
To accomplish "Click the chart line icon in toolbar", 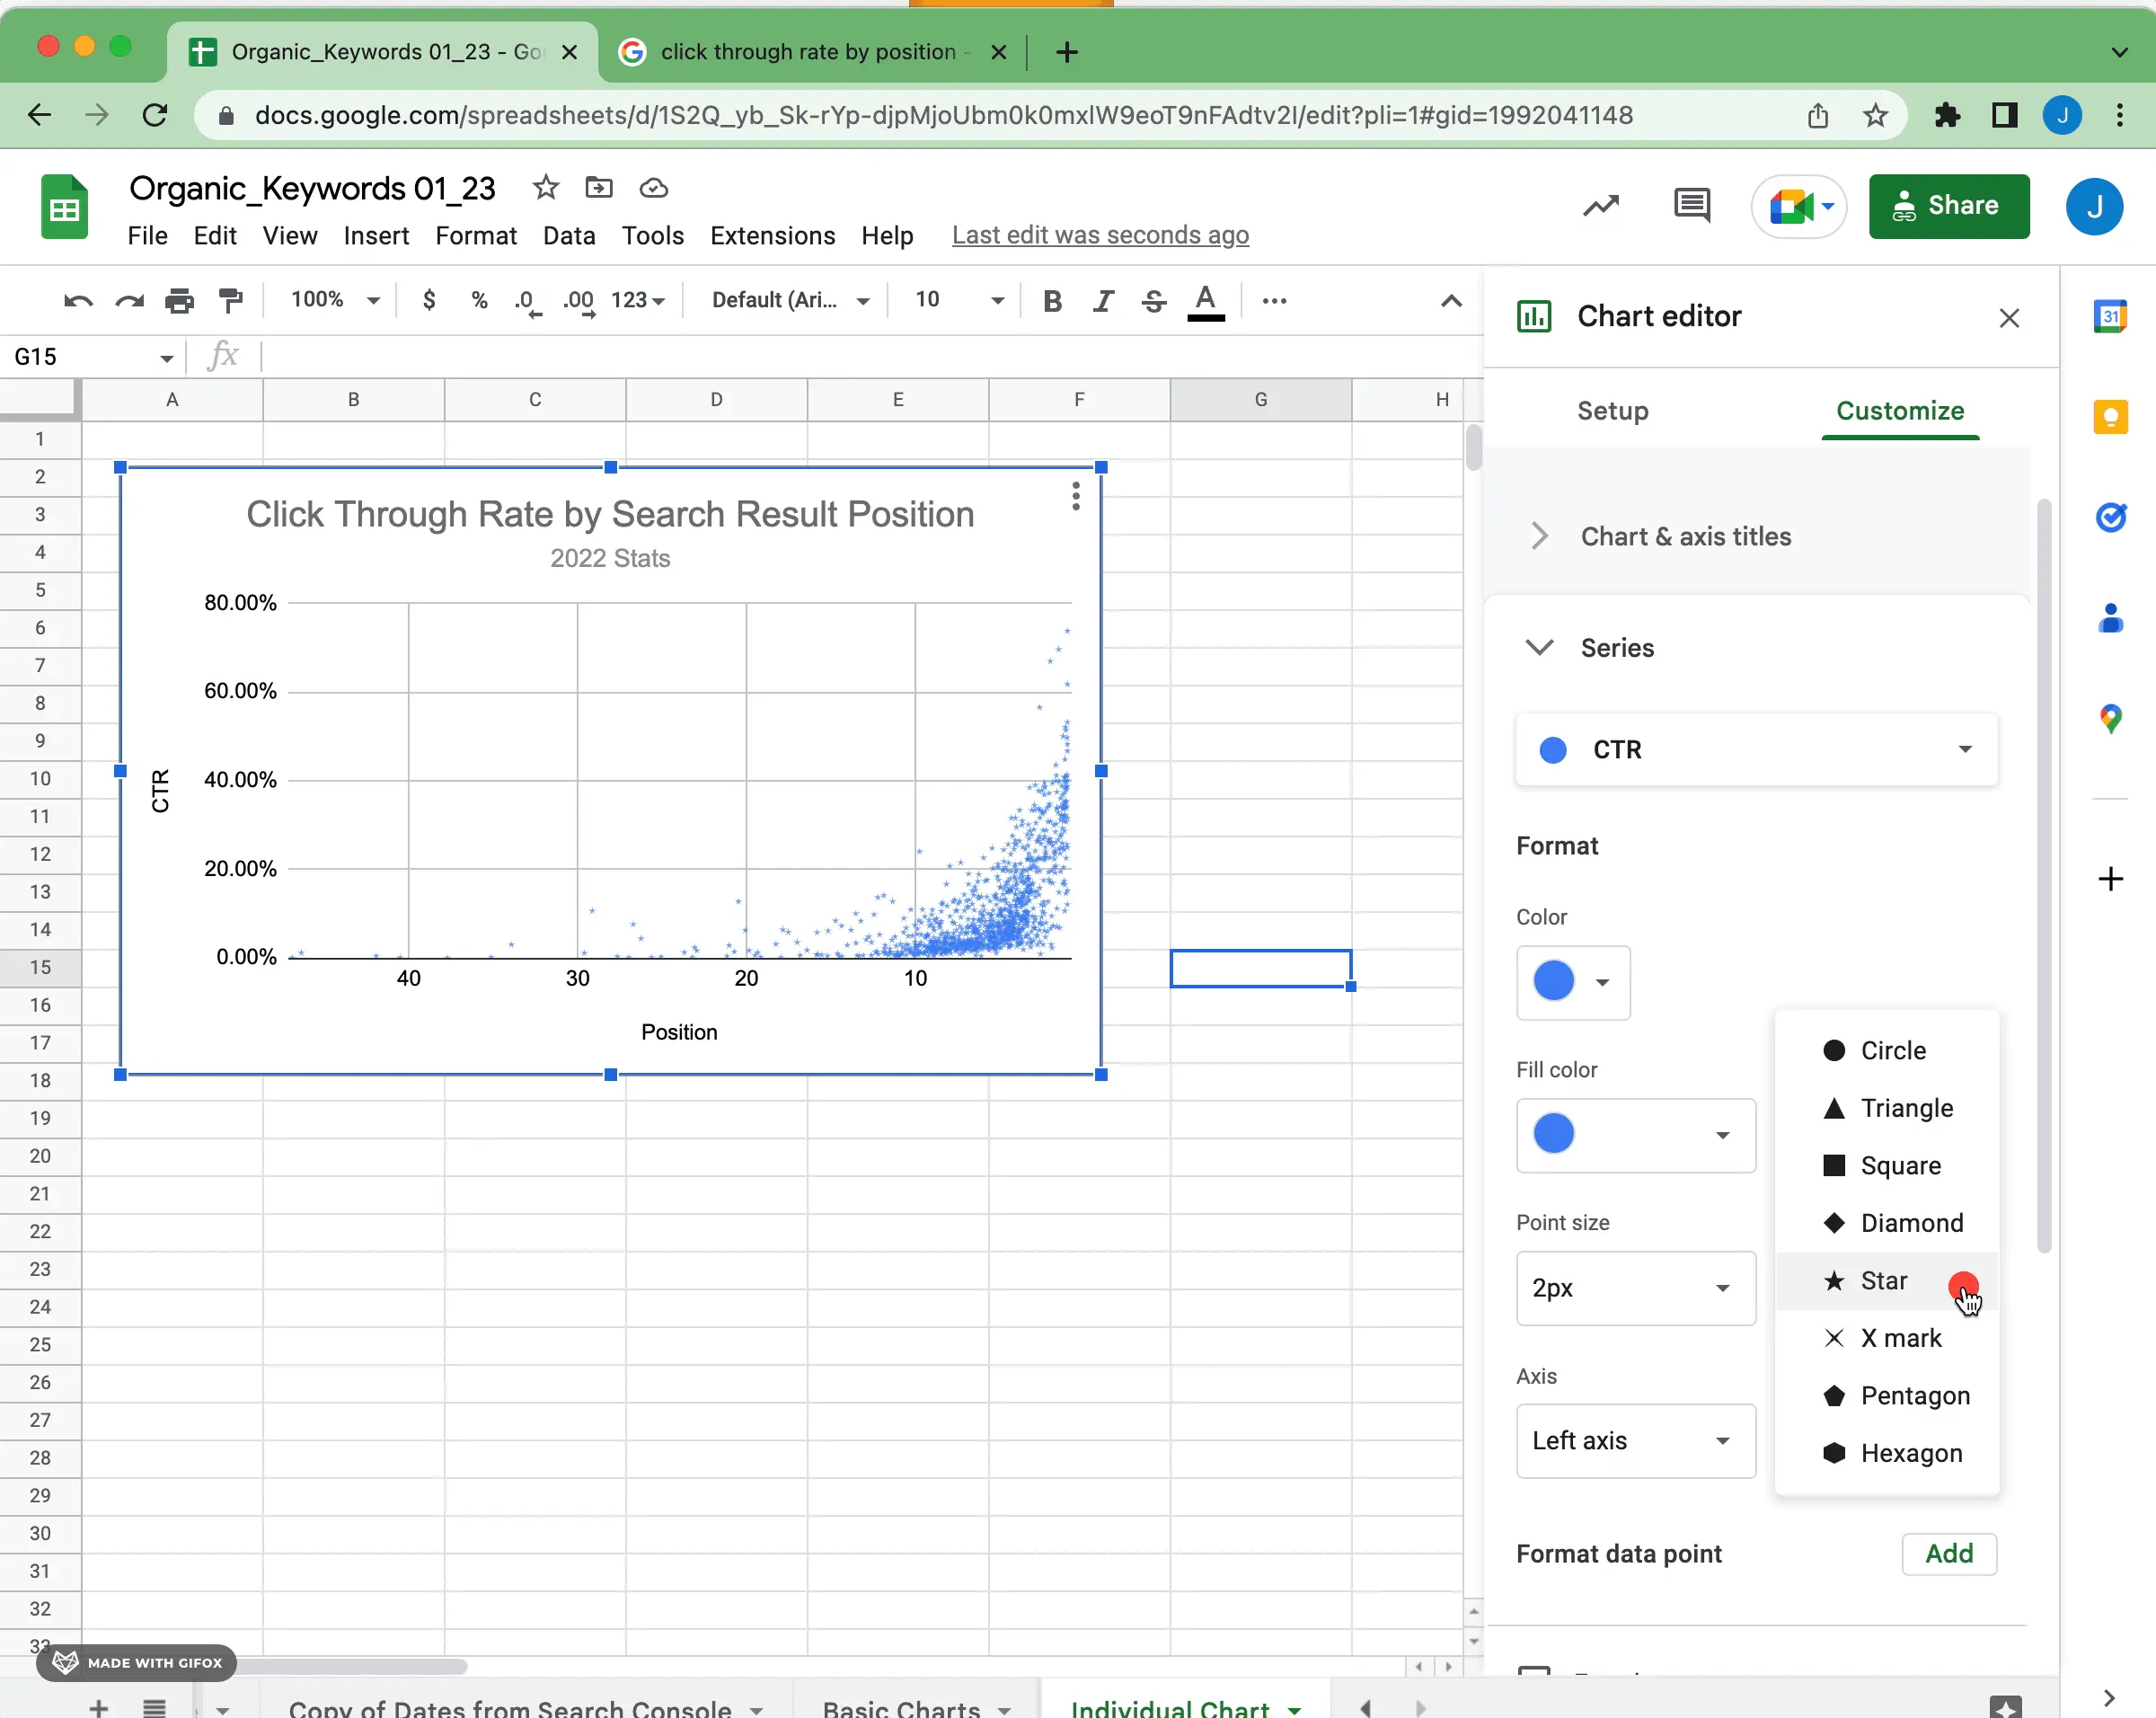I will [1600, 205].
